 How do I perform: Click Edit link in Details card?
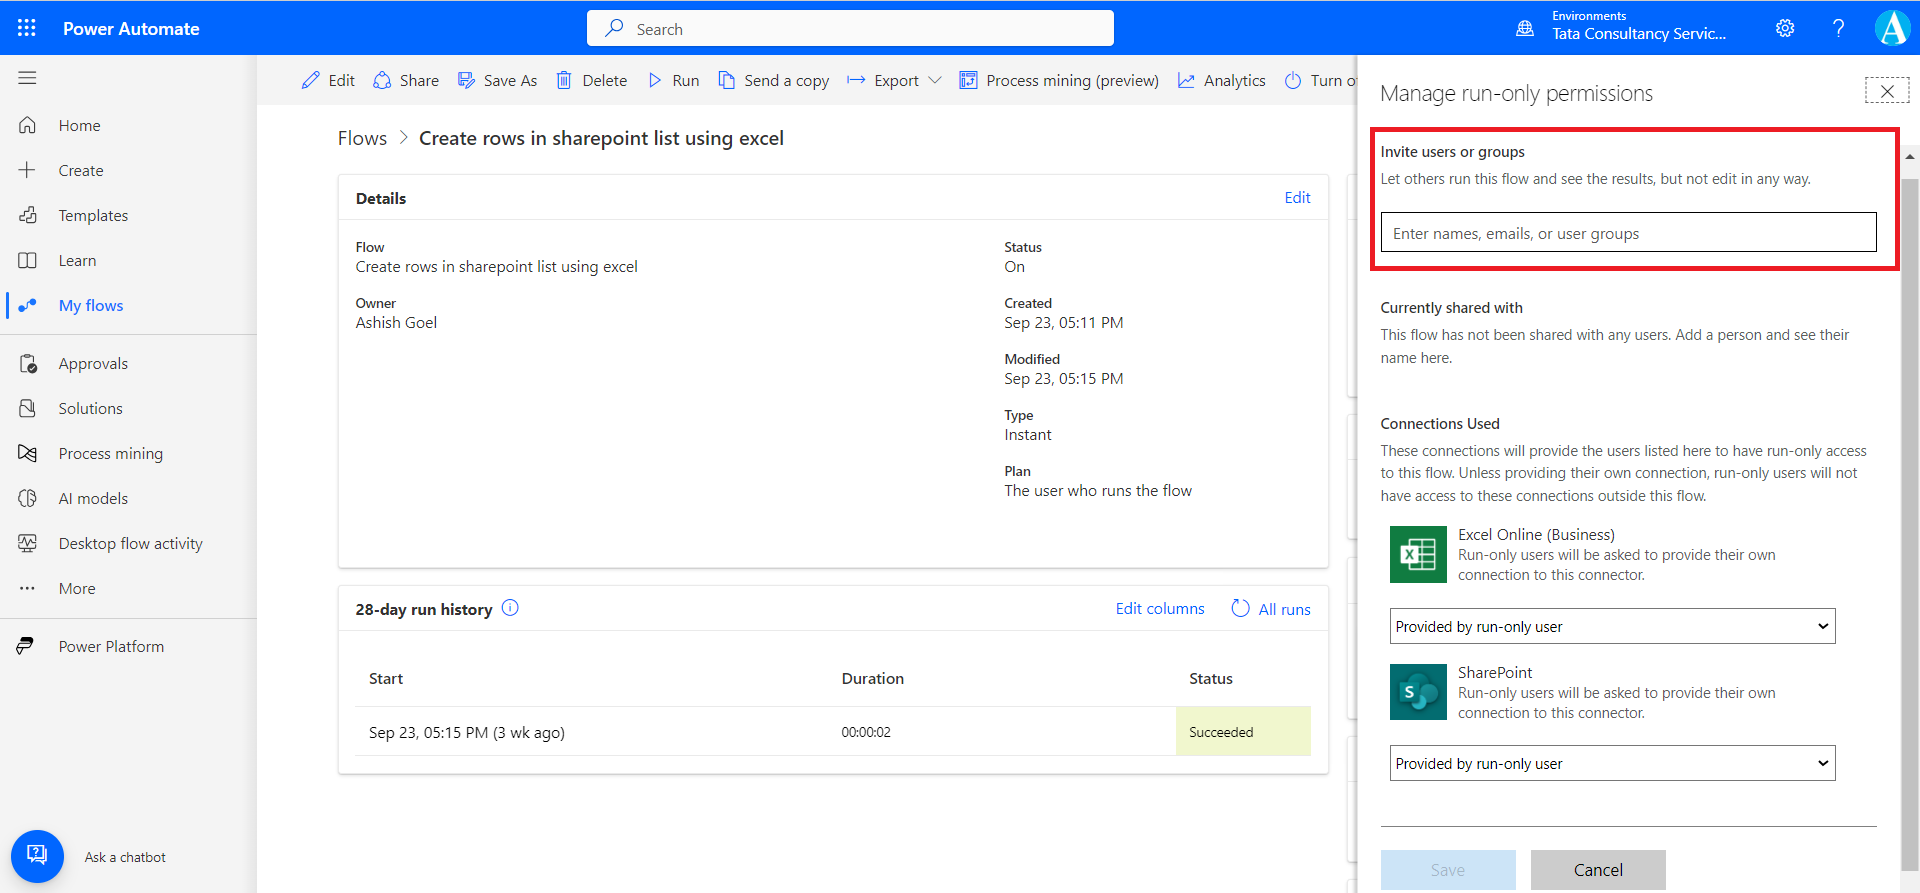click(1297, 198)
